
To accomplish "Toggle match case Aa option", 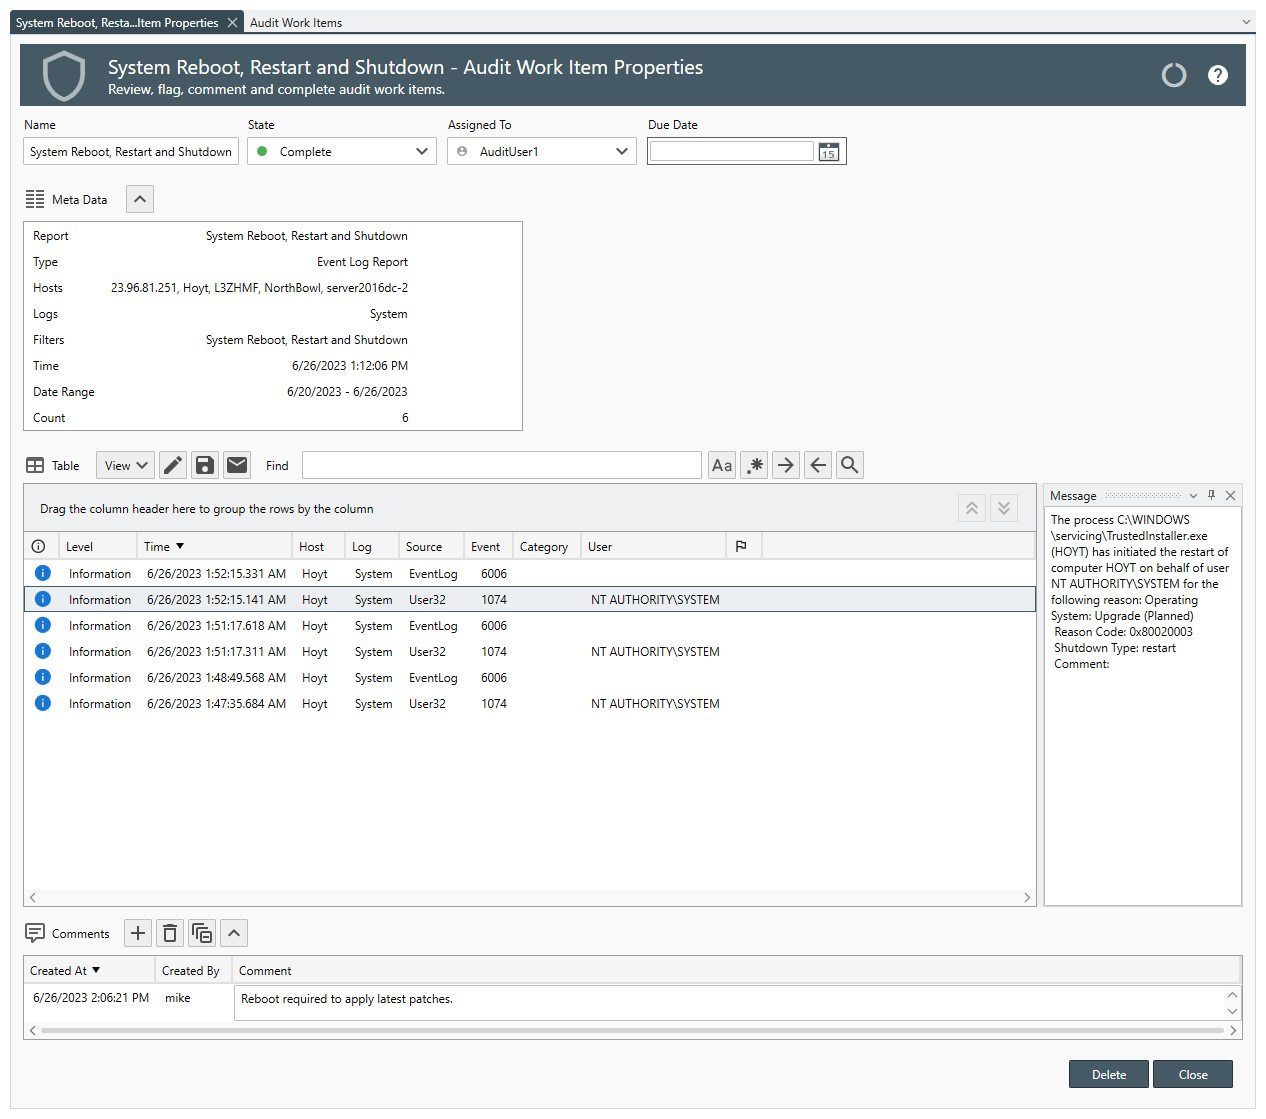I will point(722,465).
